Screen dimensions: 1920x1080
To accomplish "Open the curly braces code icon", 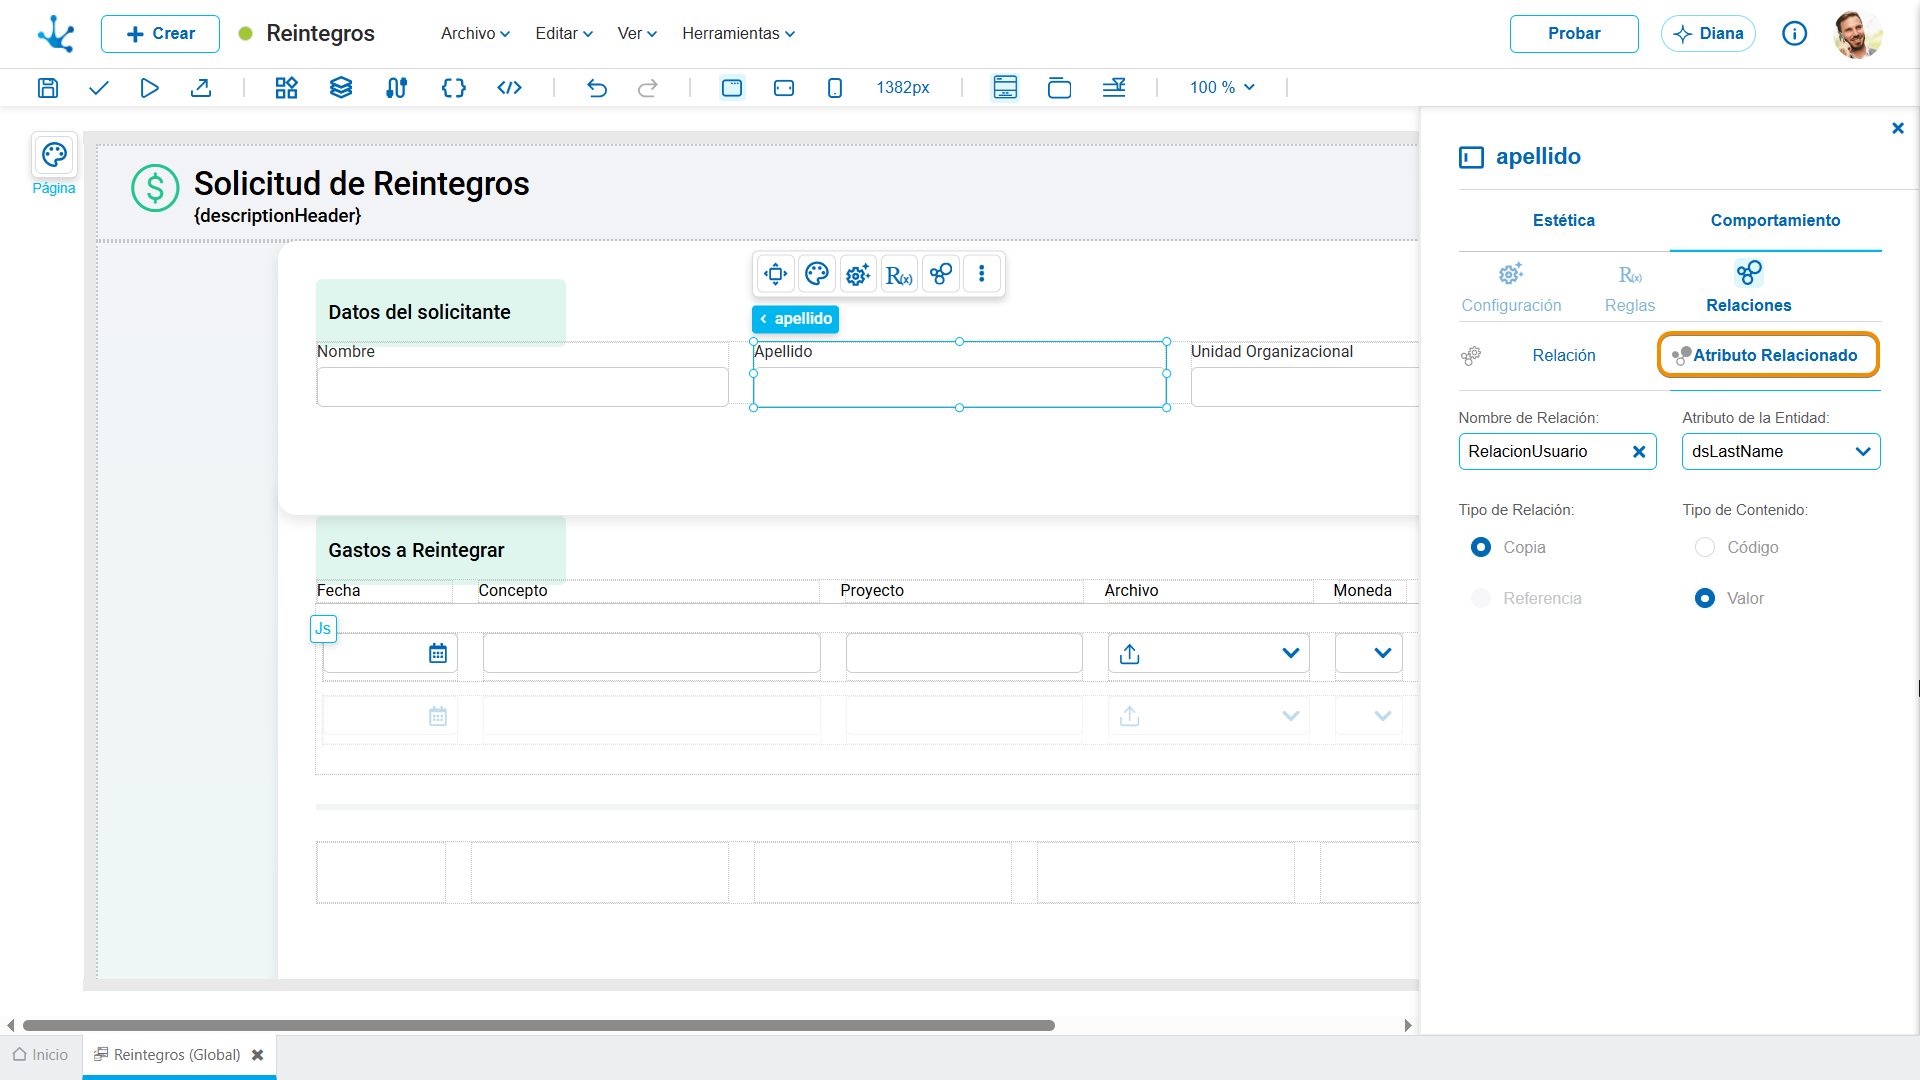I will click(454, 88).
